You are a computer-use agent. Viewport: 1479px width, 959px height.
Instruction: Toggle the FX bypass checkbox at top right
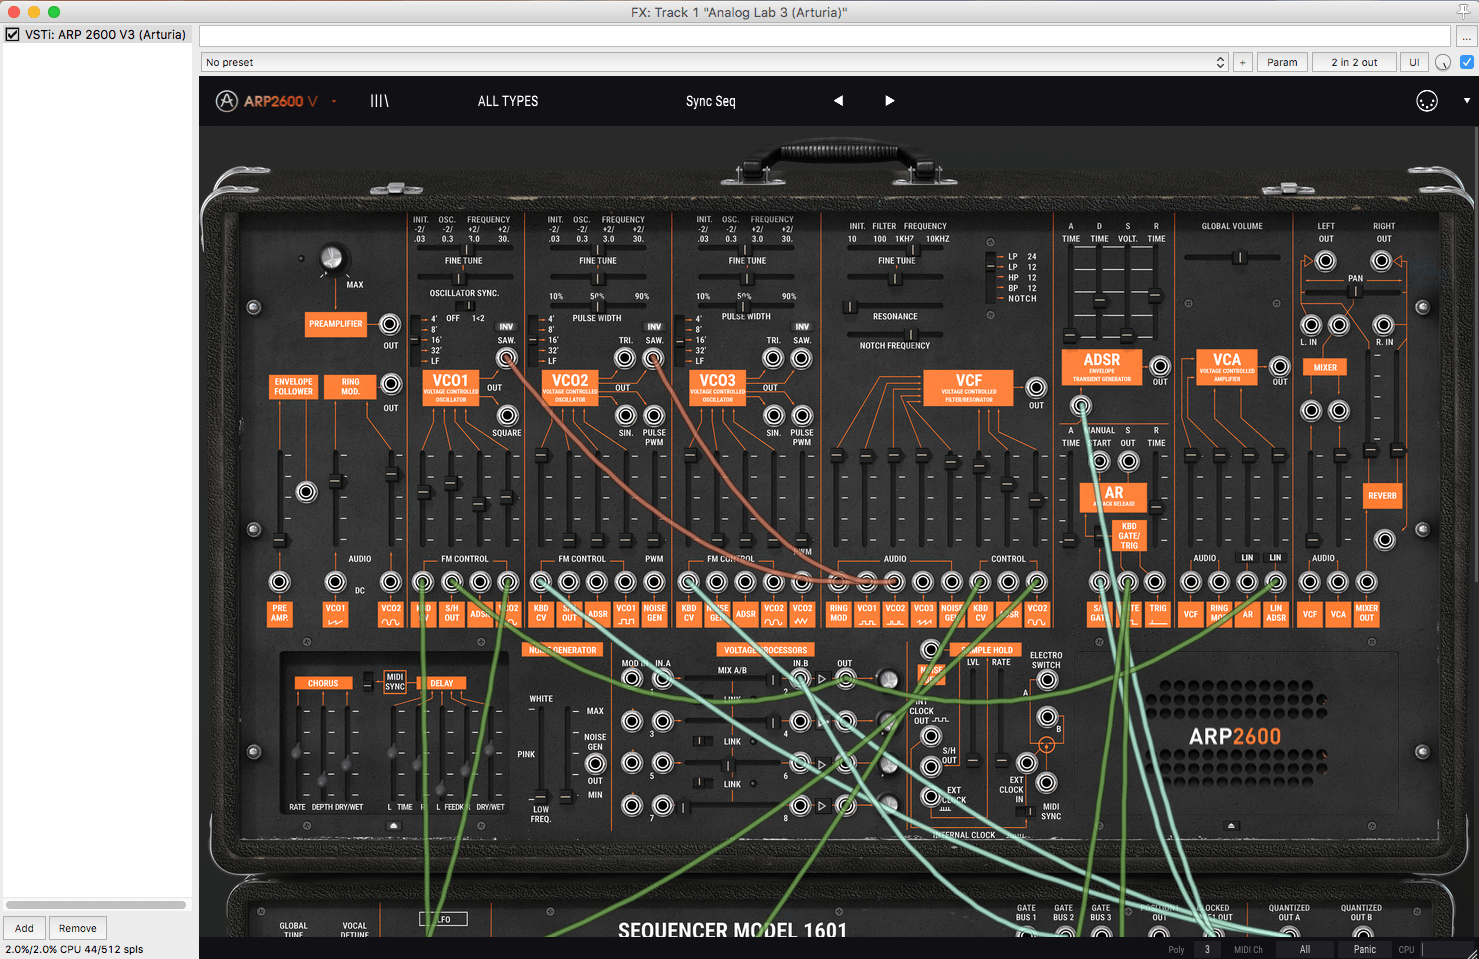(1467, 62)
